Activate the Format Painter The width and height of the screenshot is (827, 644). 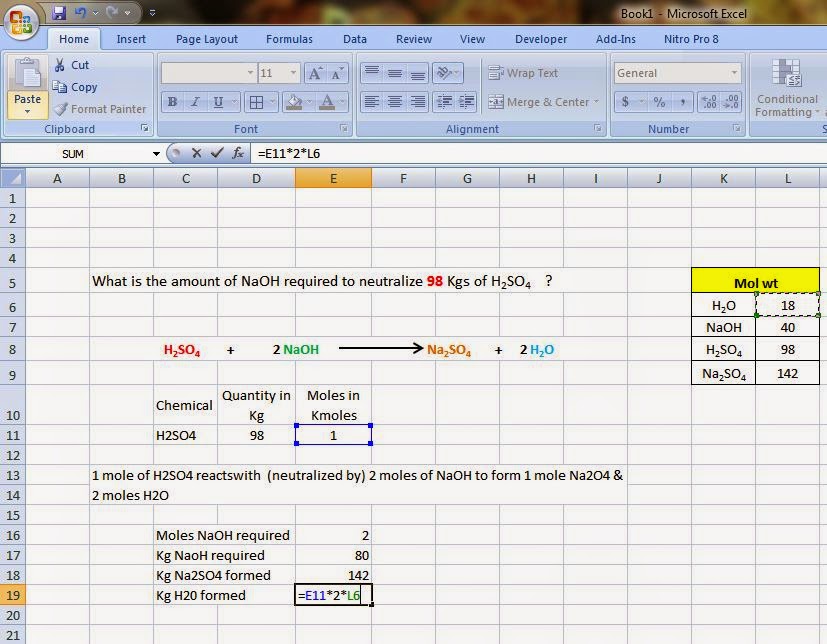click(x=100, y=109)
